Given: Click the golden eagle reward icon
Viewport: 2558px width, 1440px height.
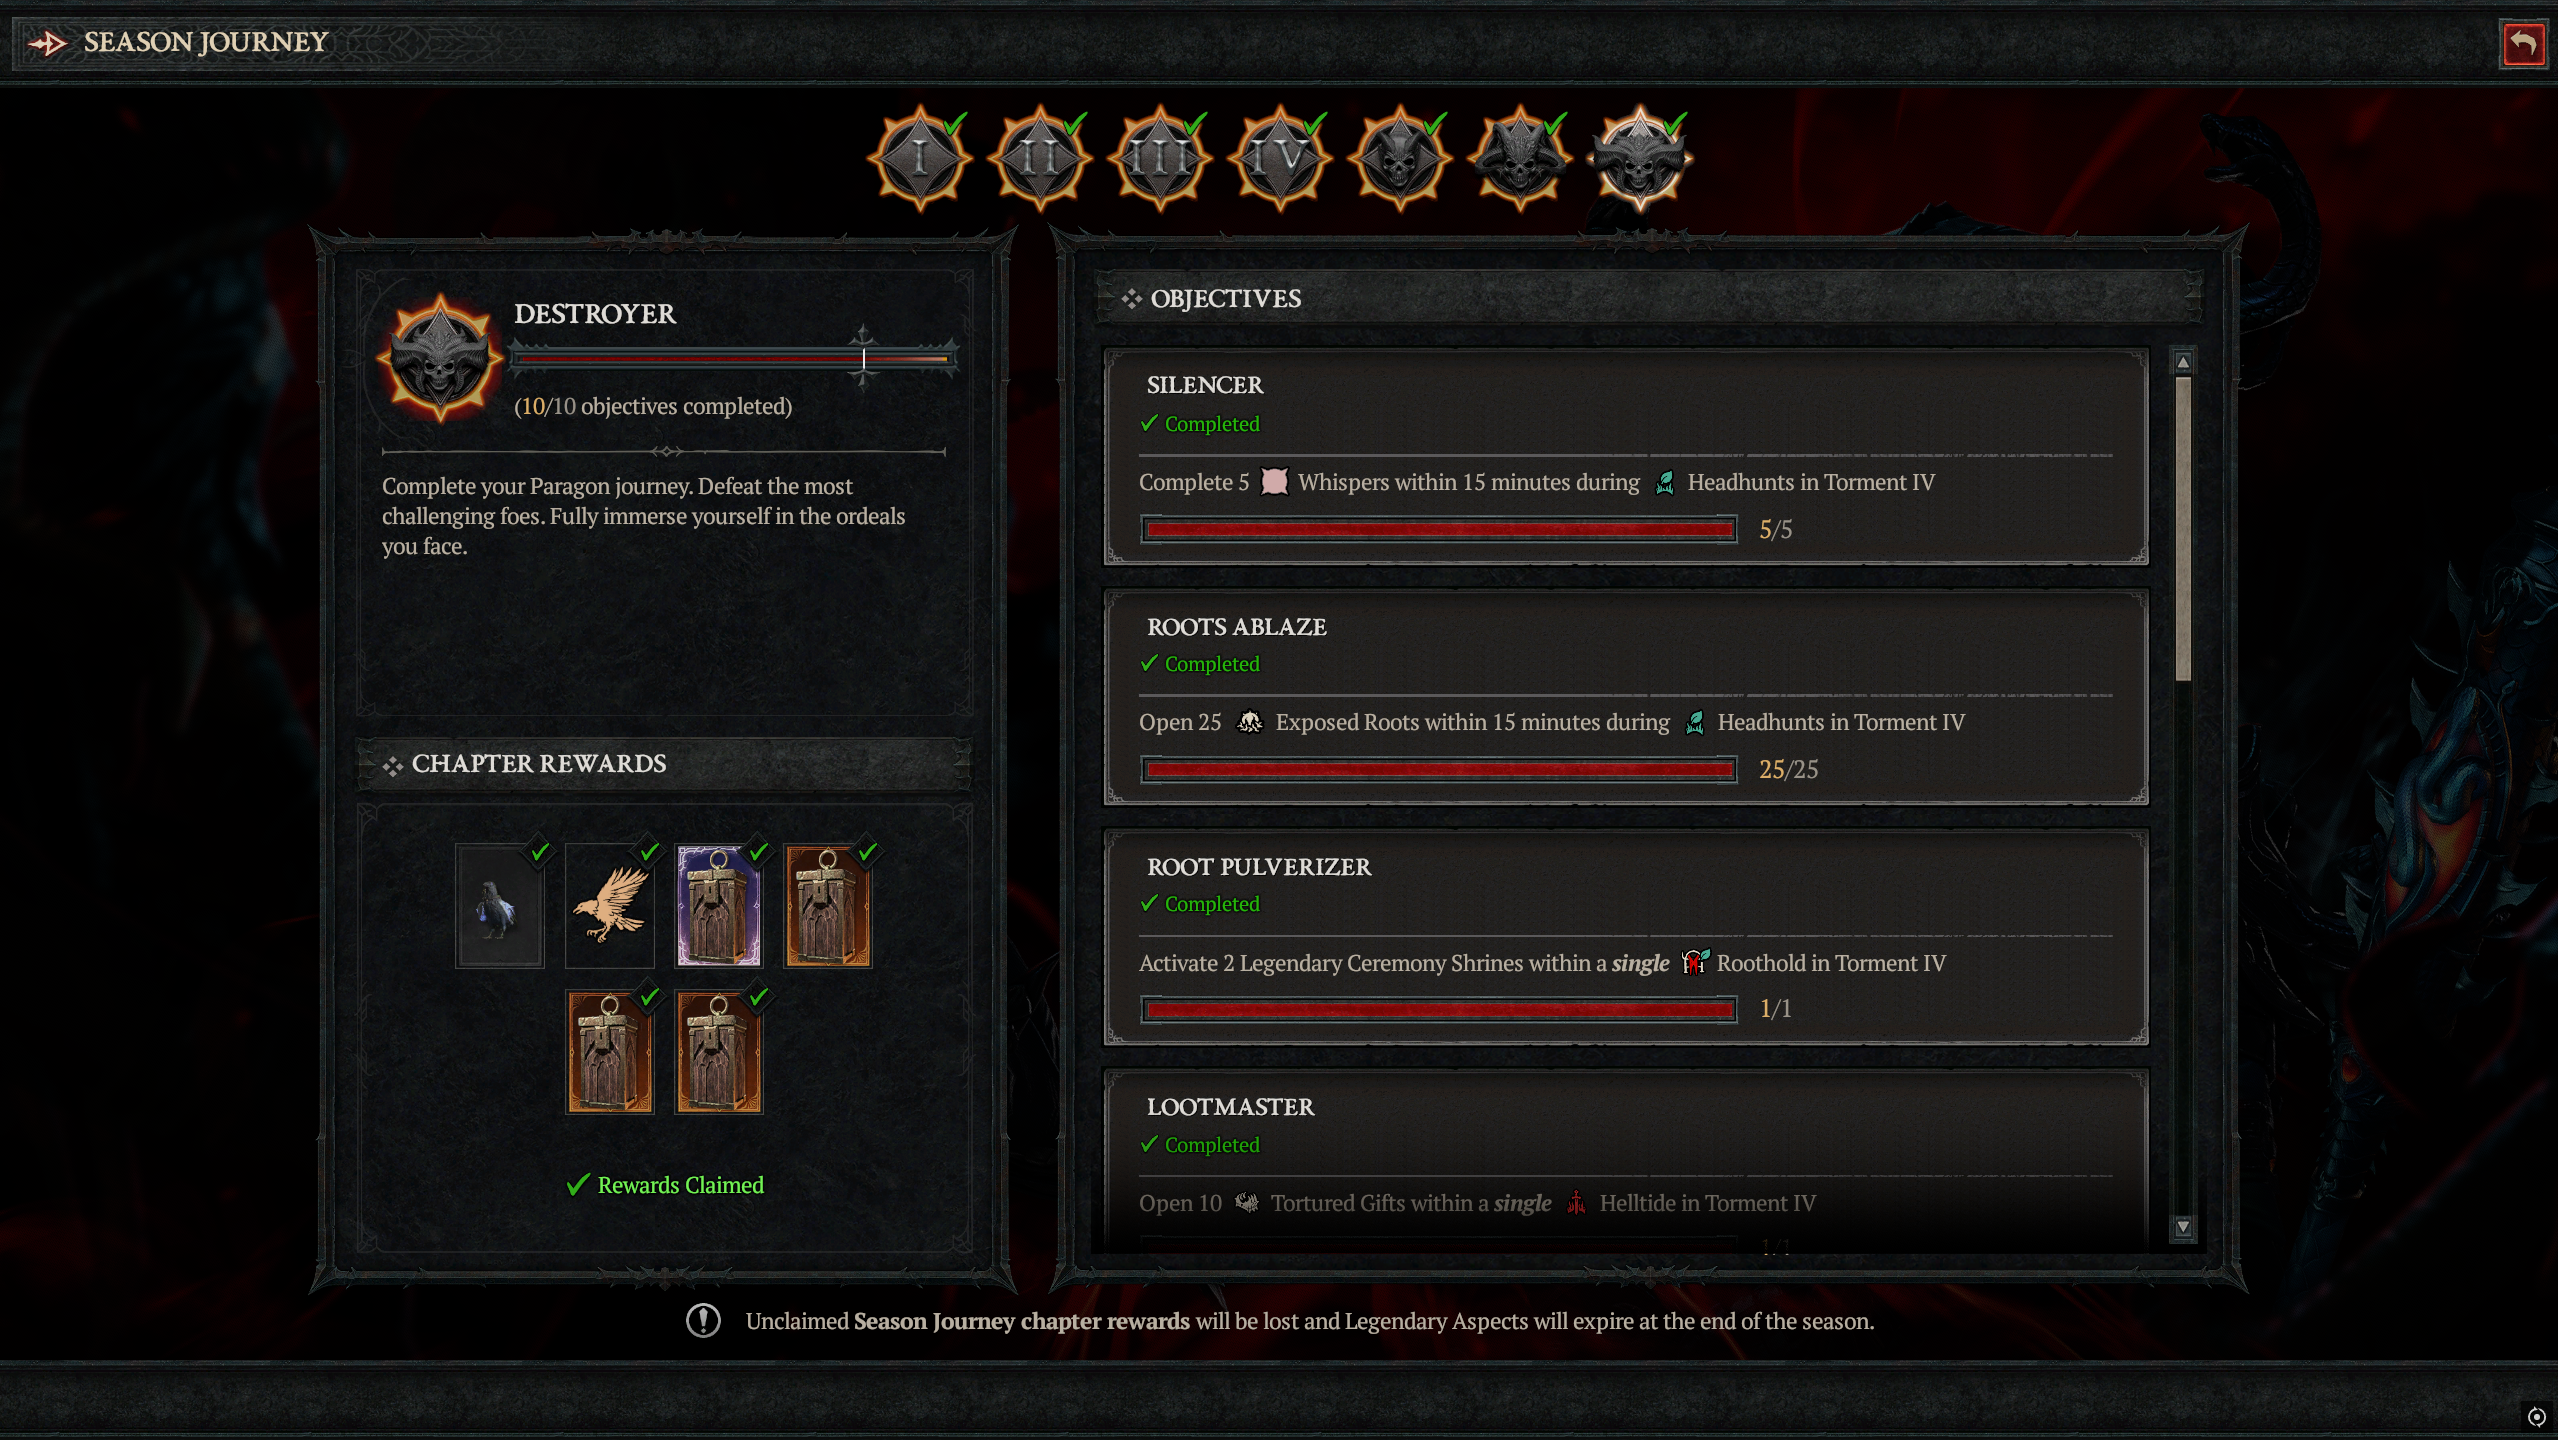Looking at the screenshot, I should 610,906.
